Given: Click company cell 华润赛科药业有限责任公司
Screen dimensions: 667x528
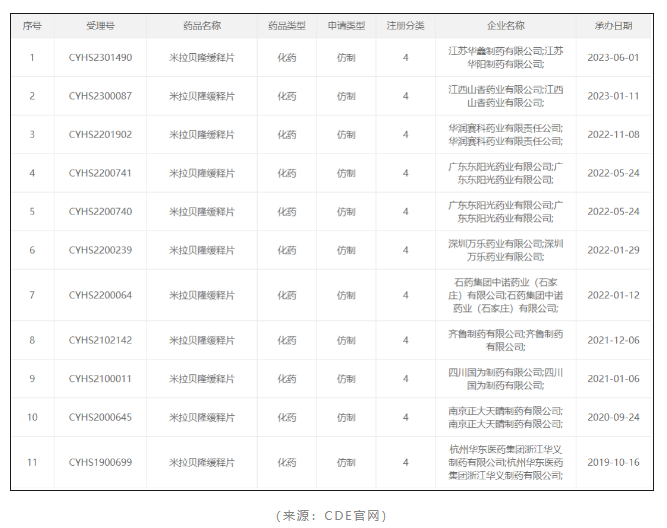Looking at the screenshot, I should coord(506,134).
